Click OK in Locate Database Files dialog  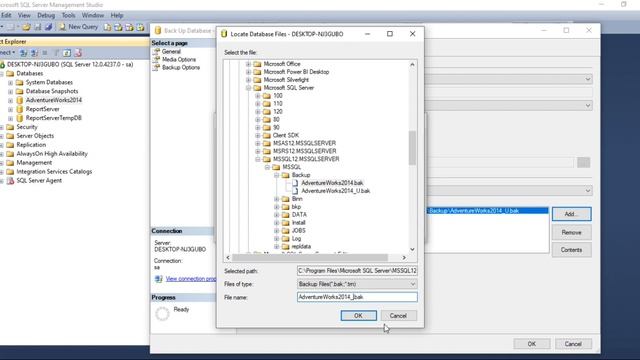[x=358, y=316]
